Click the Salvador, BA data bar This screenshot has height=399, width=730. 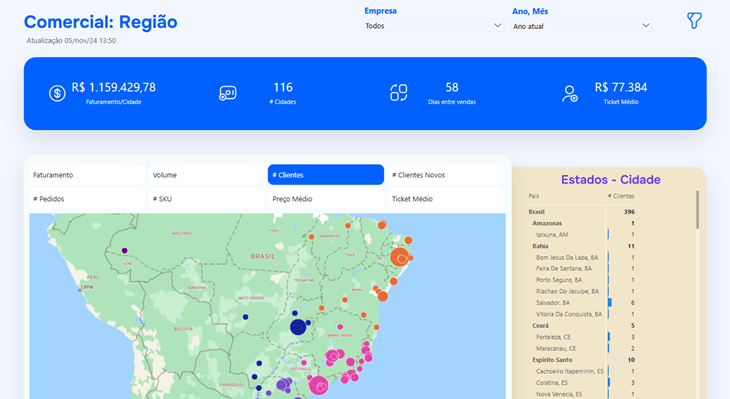610,303
